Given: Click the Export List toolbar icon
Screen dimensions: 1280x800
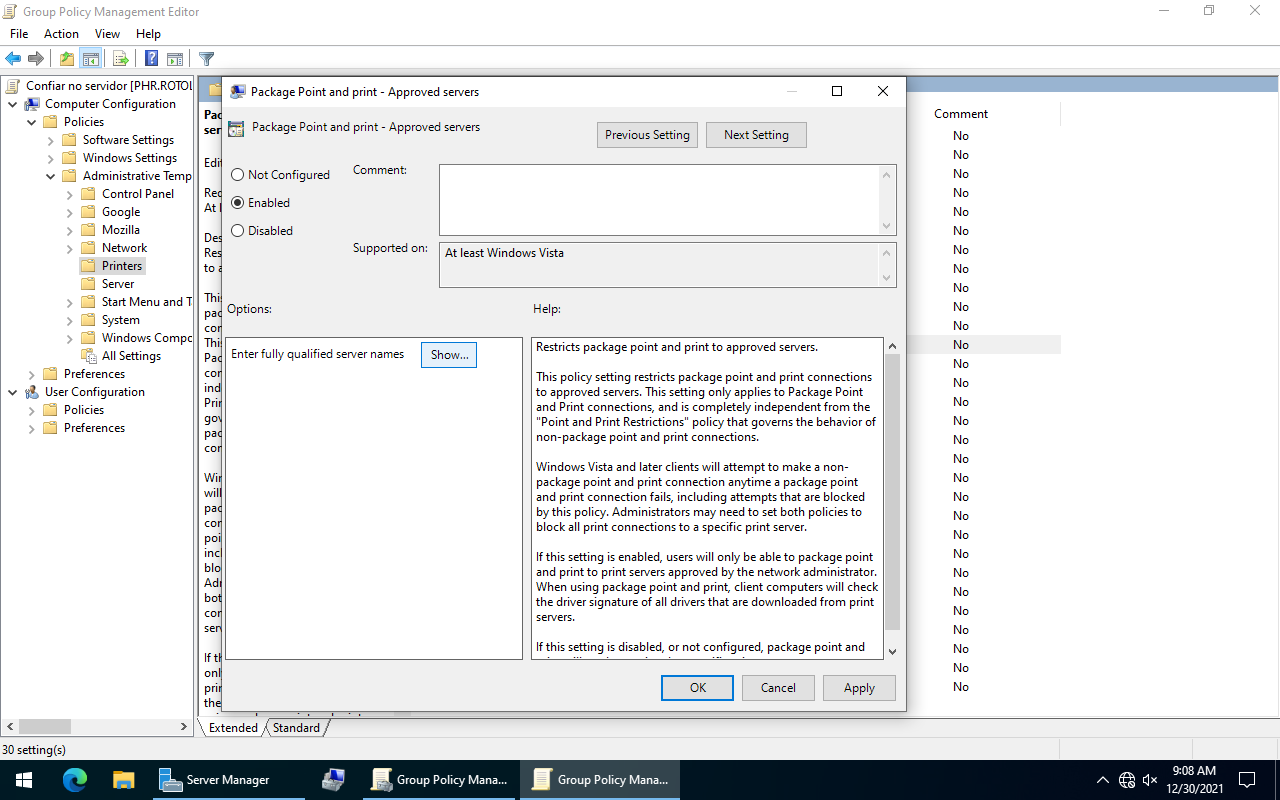Looking at the screenshot, I should point(121,59).
